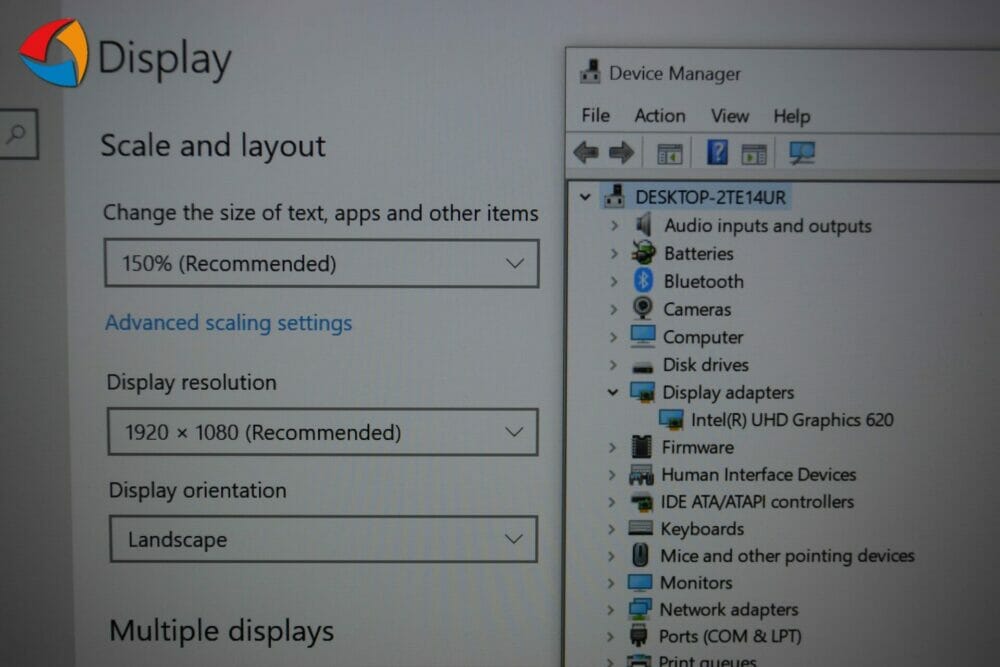Select the Bluetooth label in tree
Screen dimensions: 1000x667
click(703, 281)
